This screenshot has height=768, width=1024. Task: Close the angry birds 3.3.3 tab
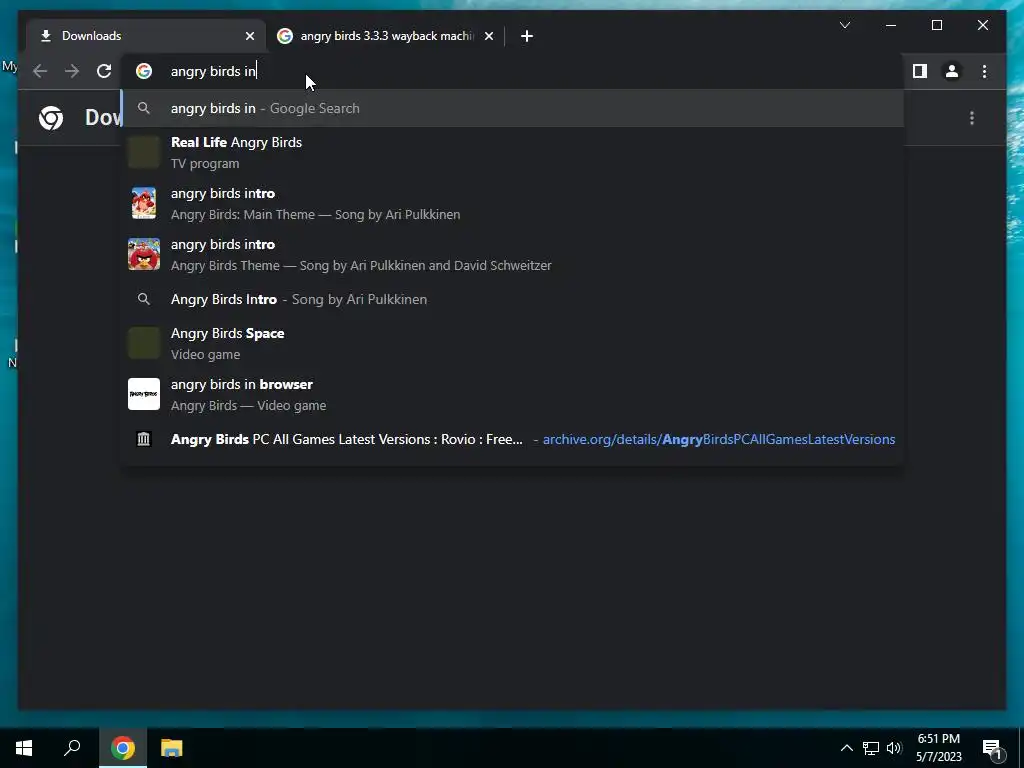[488, 36]
